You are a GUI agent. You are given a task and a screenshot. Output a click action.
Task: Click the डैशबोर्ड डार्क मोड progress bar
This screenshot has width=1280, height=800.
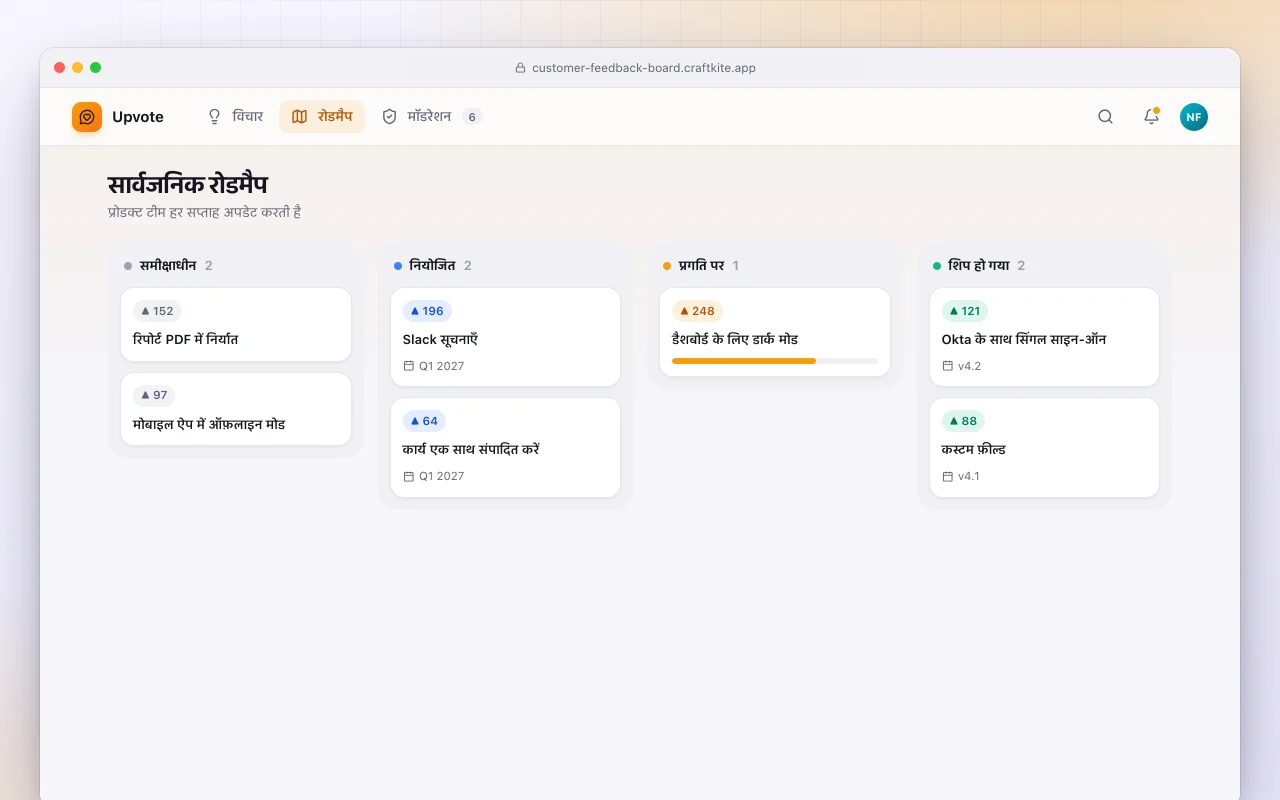775,360
